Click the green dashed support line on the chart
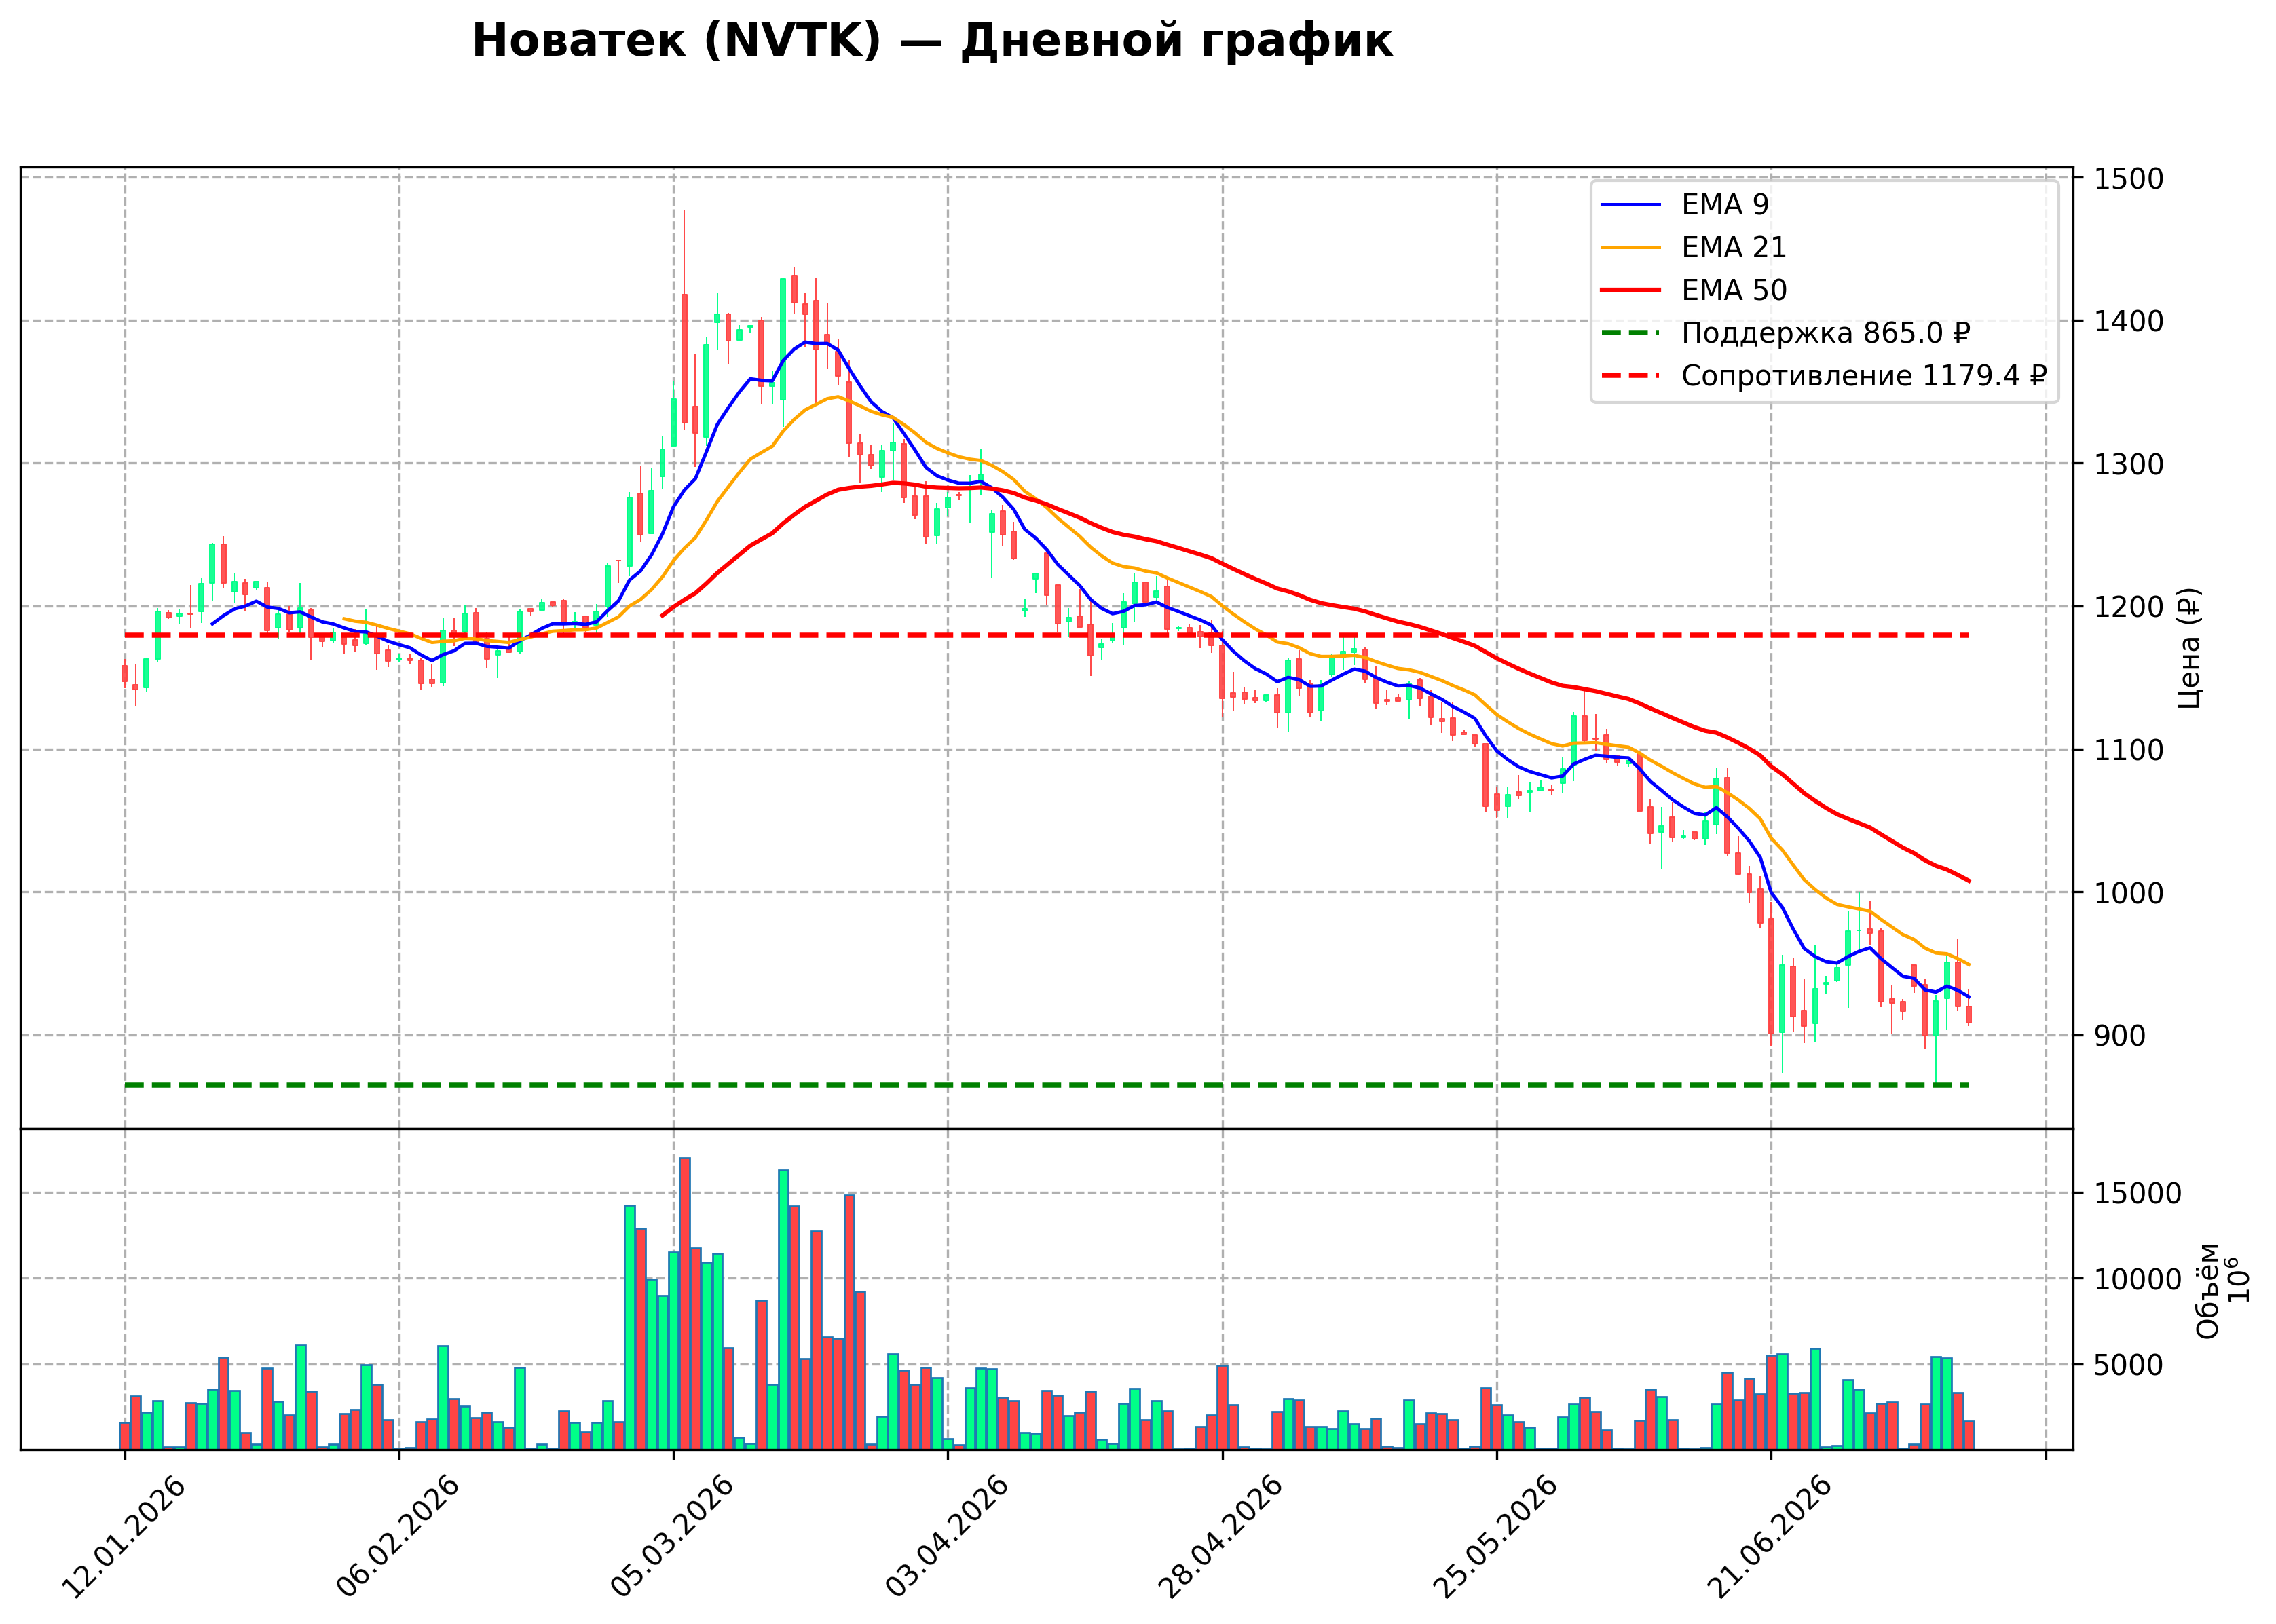Image resolution: width=2276 pixels, height=1624 pixels. click(1046, 1085)
